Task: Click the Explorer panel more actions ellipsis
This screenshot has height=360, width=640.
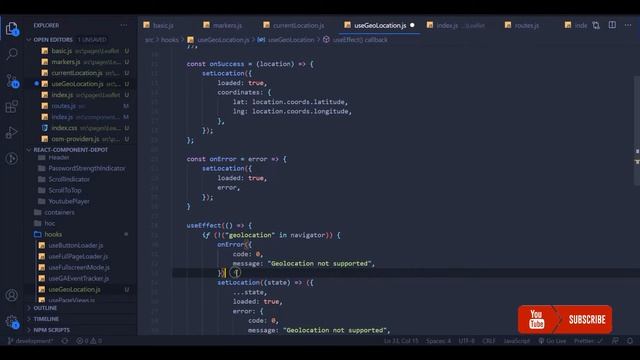Action: 124,25
